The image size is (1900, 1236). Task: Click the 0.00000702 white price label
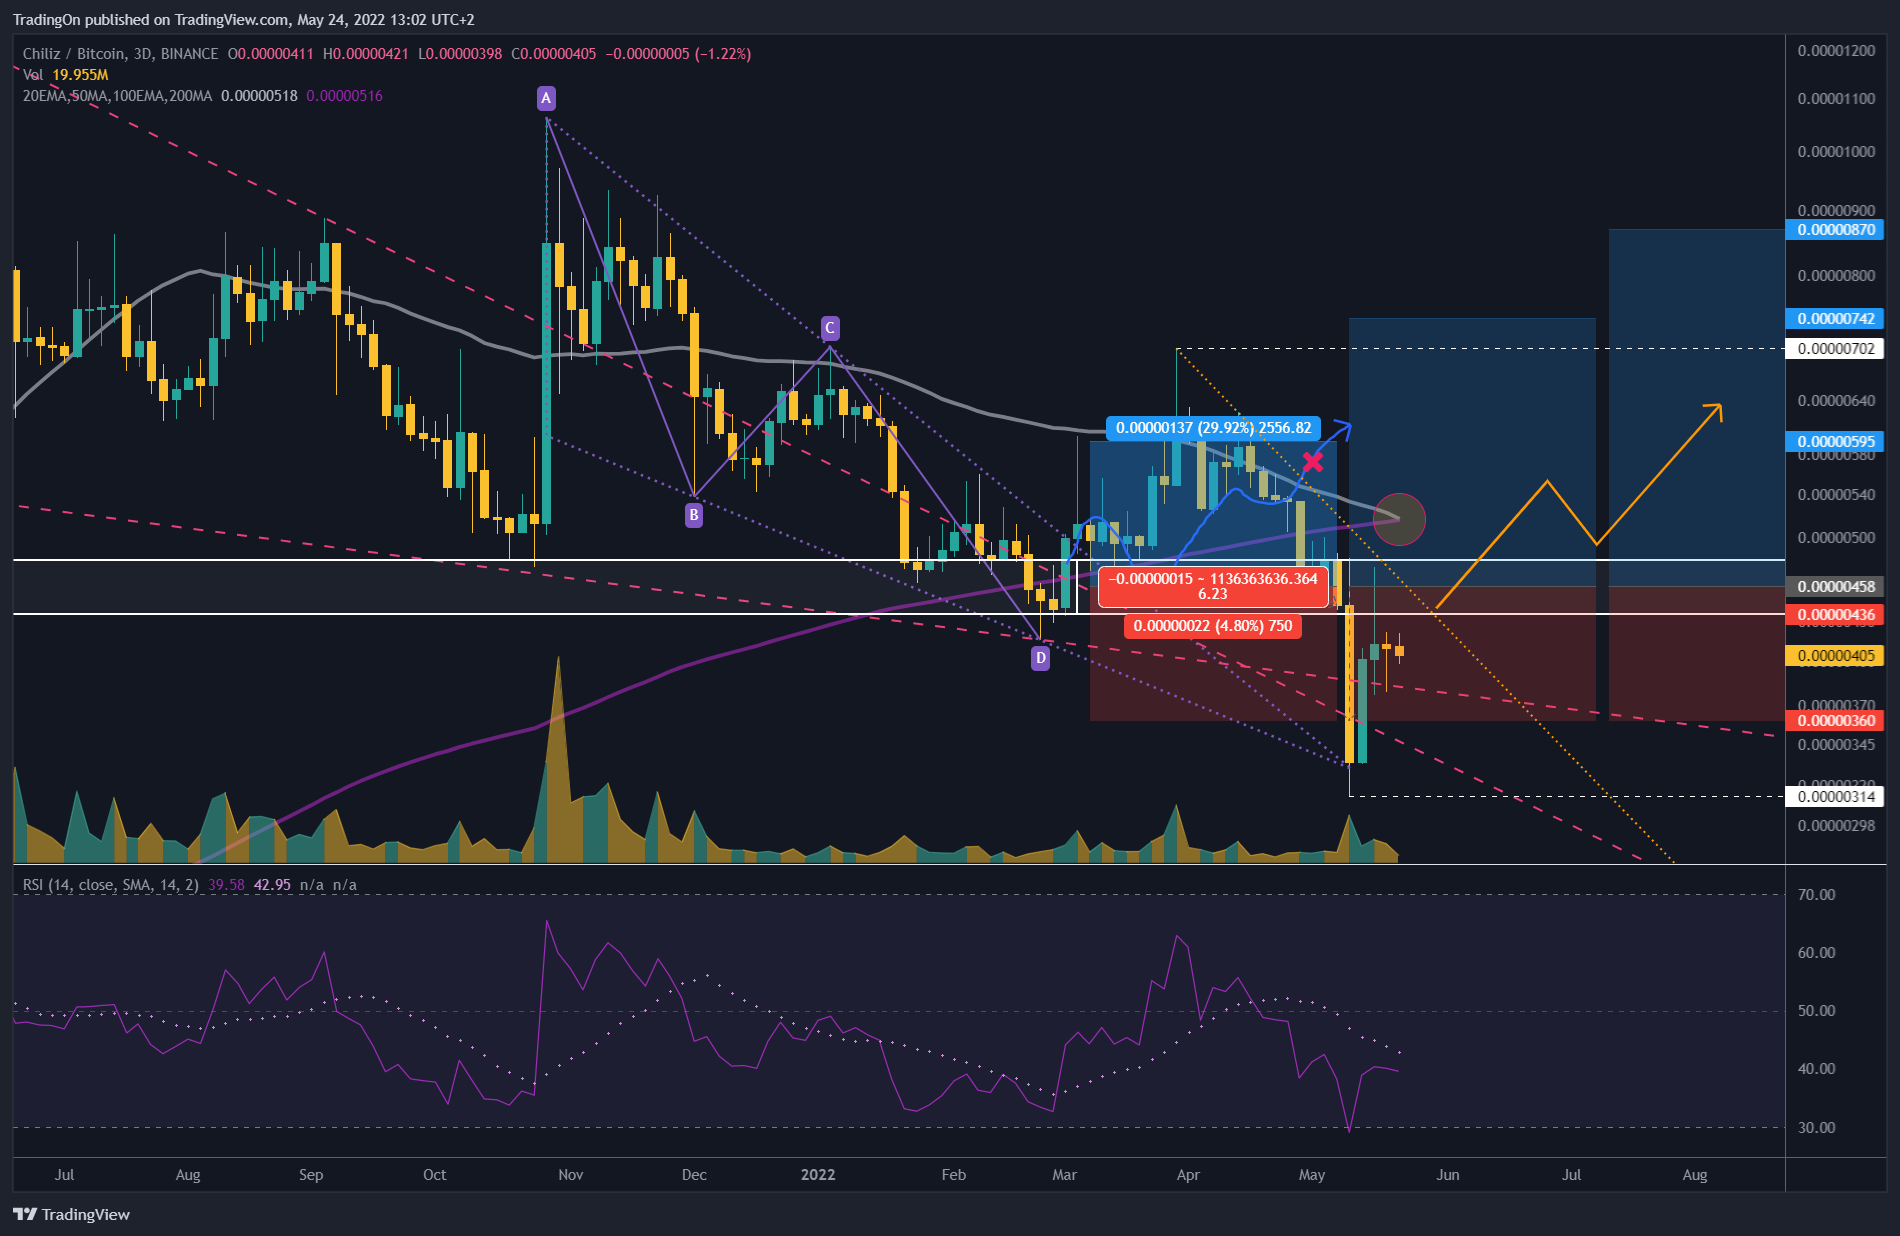[1835, 349]
